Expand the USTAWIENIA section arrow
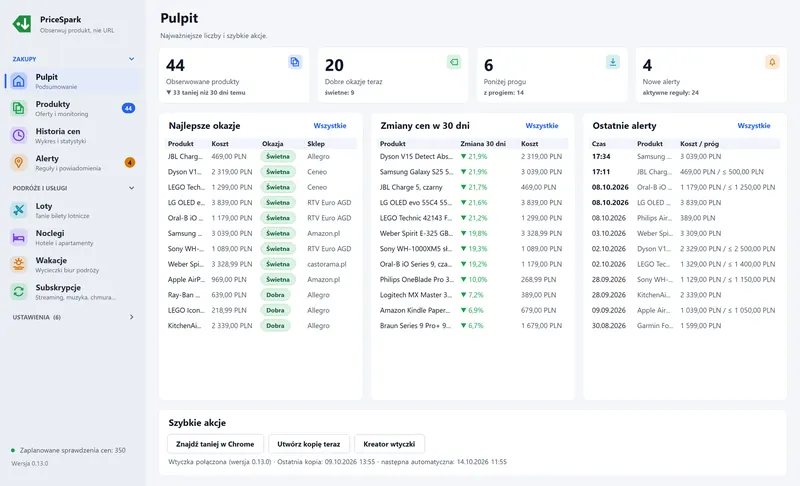 pos(132,317)
